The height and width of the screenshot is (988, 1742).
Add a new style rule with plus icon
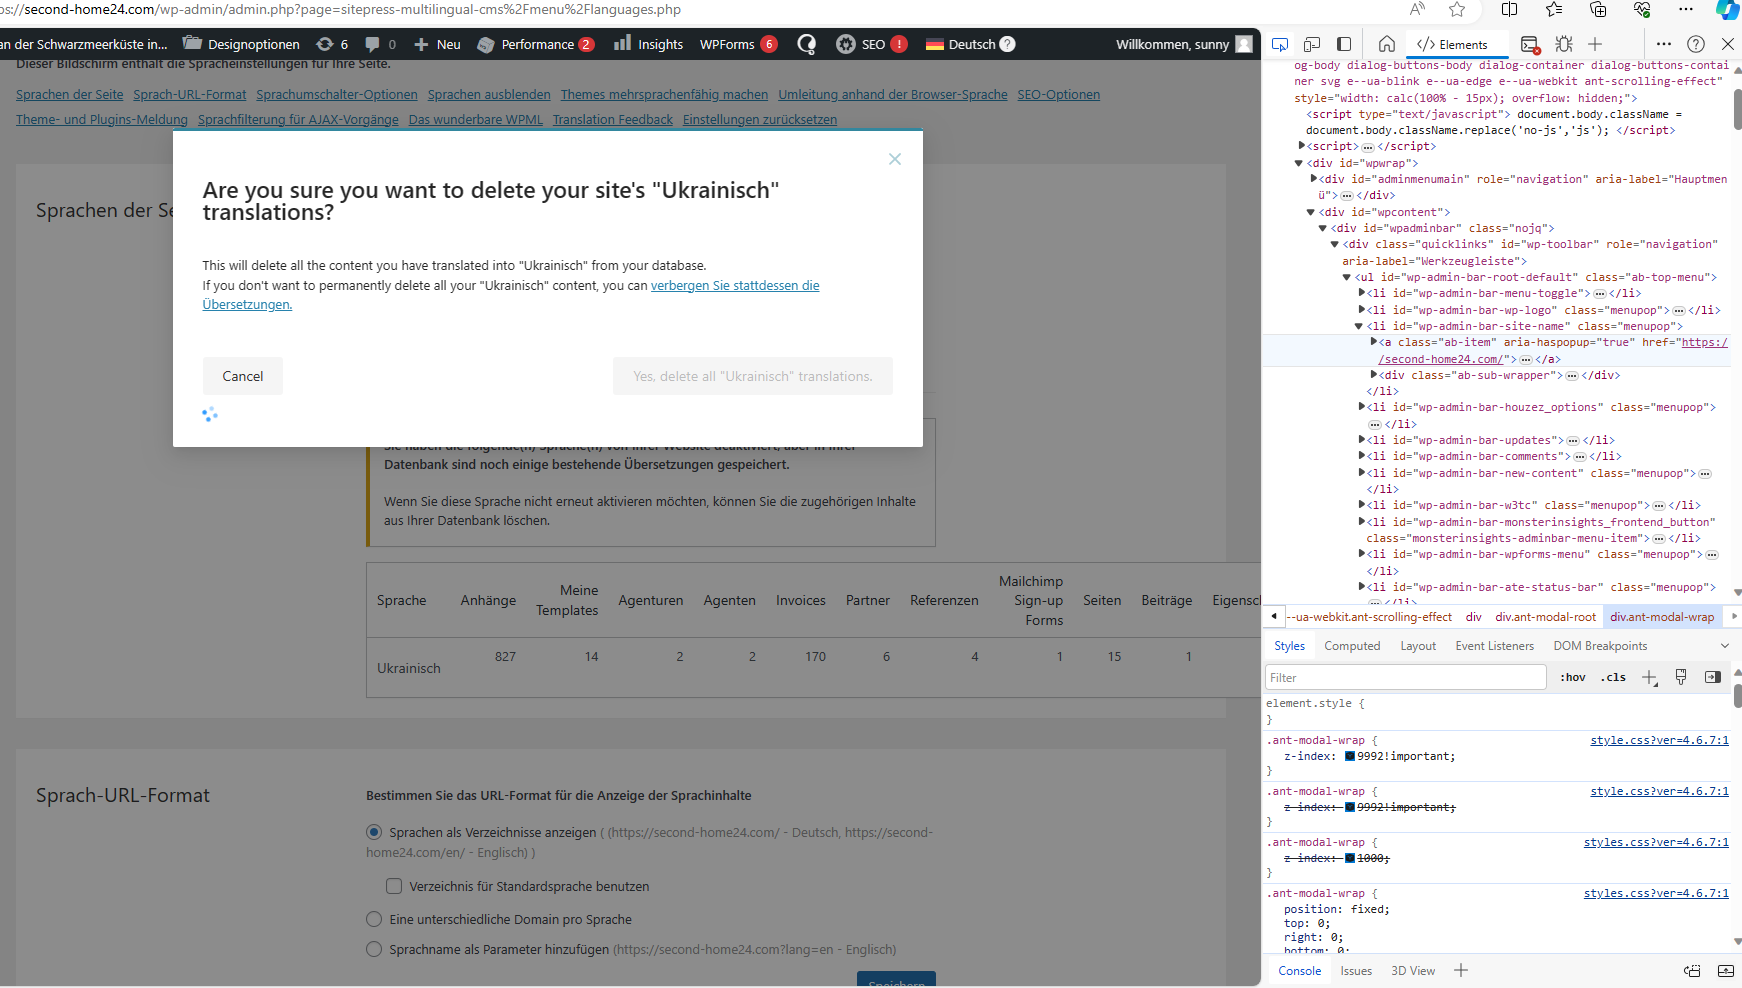[x=1649, y=678]
